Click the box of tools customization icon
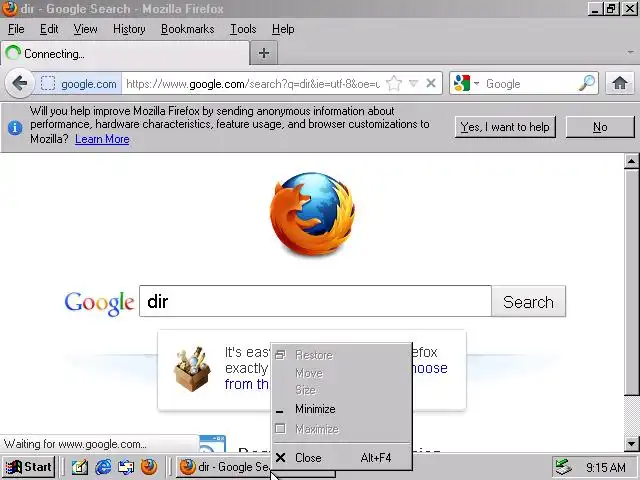This screenshot has width=640, height=480. 192,369
